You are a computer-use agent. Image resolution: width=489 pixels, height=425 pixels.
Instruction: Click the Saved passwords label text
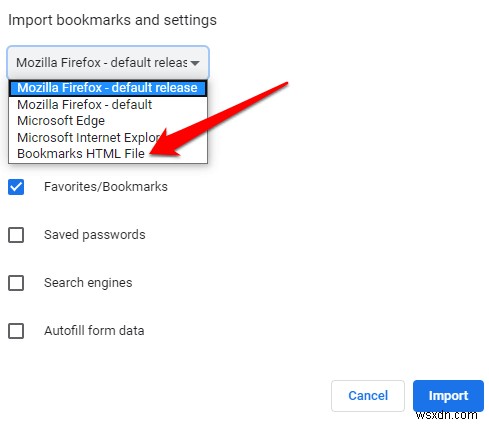pyautogui.click(x=95, y=235)
